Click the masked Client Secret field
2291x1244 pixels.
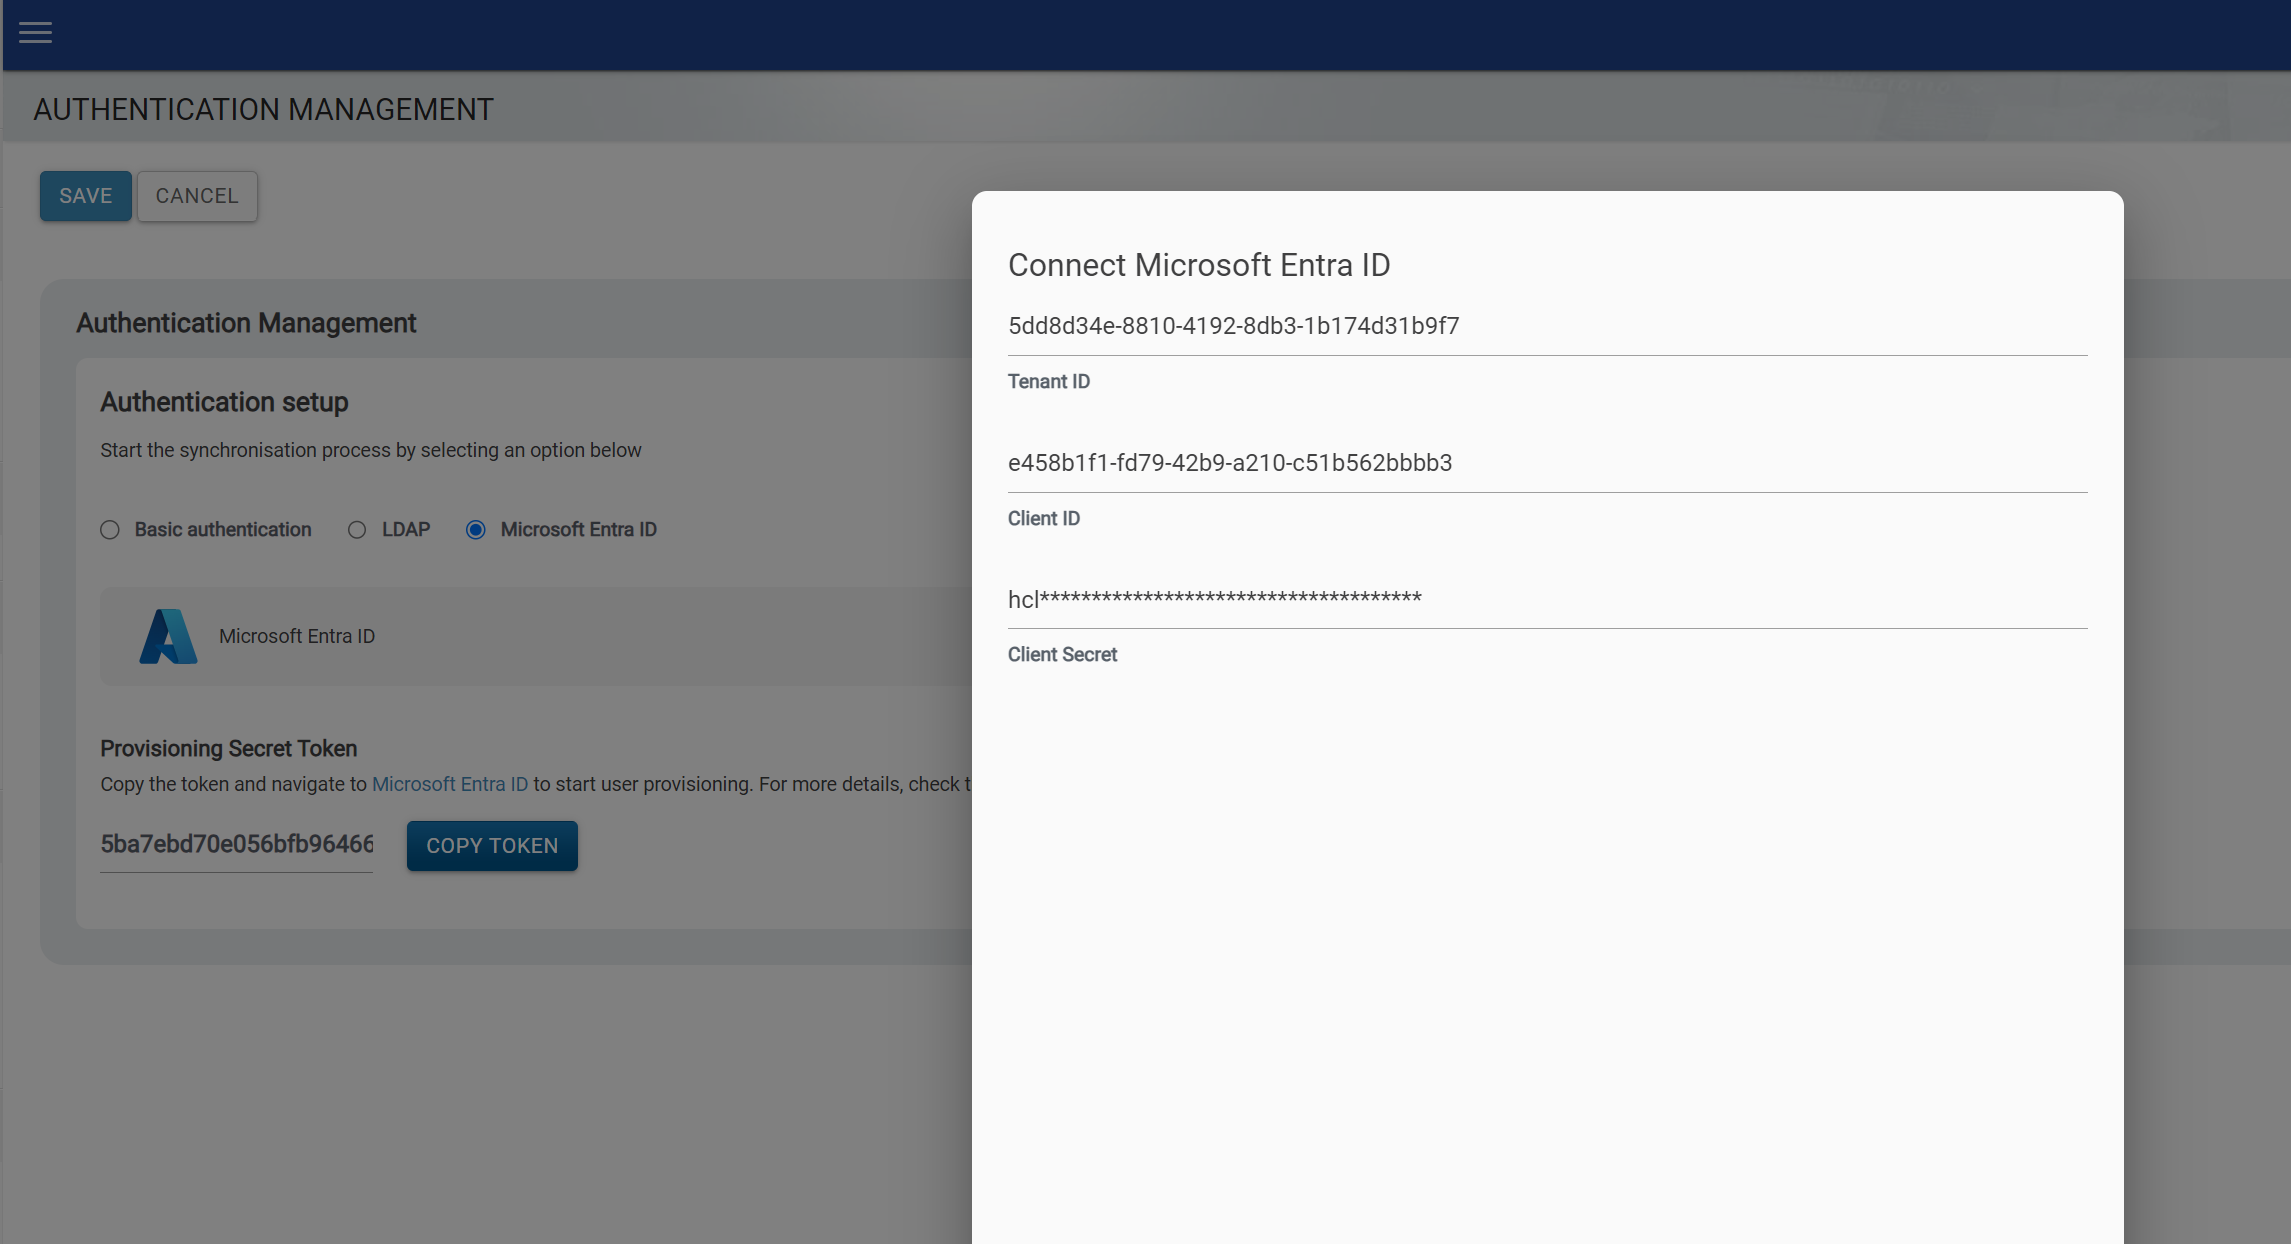[1546, 599]
